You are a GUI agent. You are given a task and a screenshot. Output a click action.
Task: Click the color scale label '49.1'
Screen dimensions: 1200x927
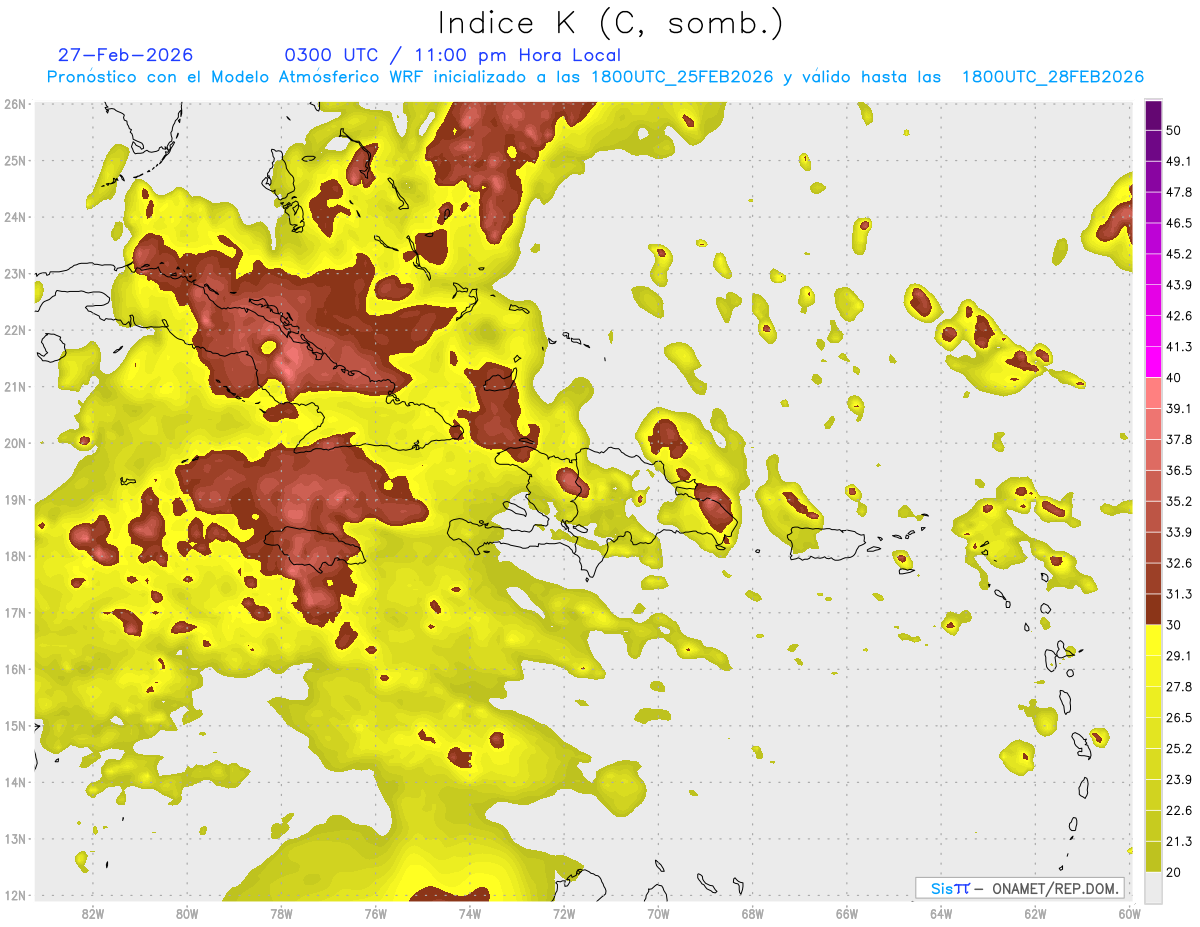[x=1179, y=161]
